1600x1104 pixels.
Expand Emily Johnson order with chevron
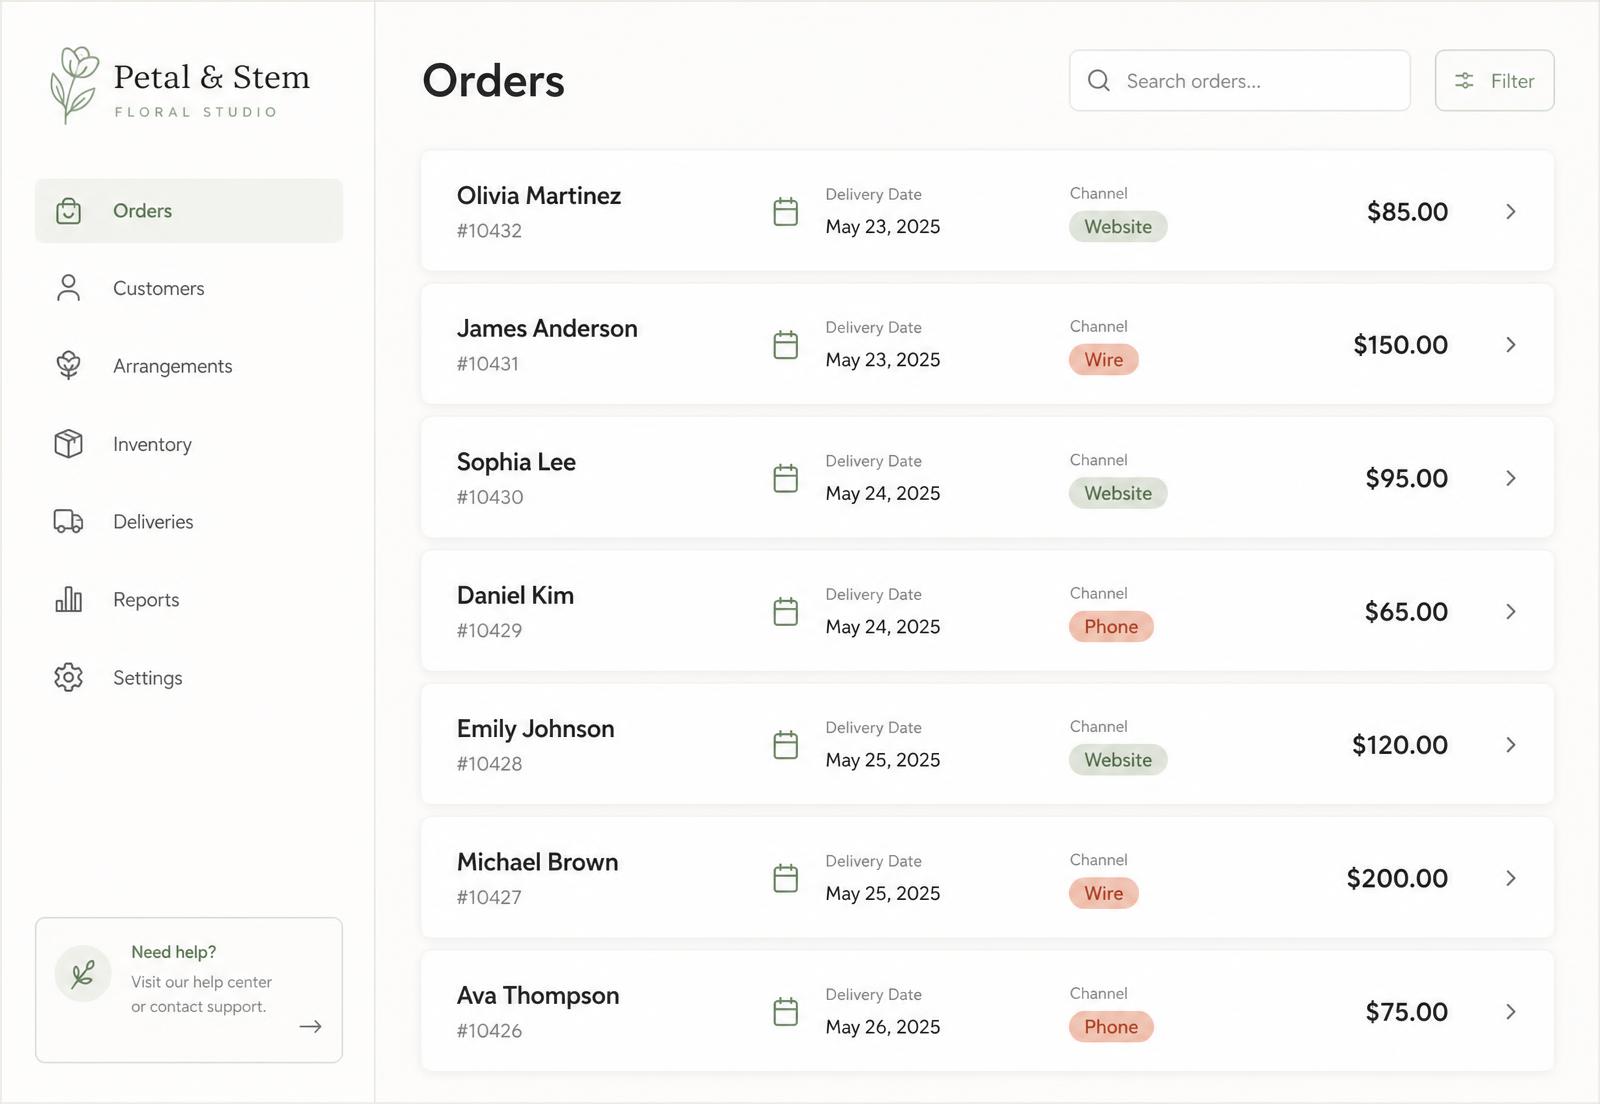1510,745
